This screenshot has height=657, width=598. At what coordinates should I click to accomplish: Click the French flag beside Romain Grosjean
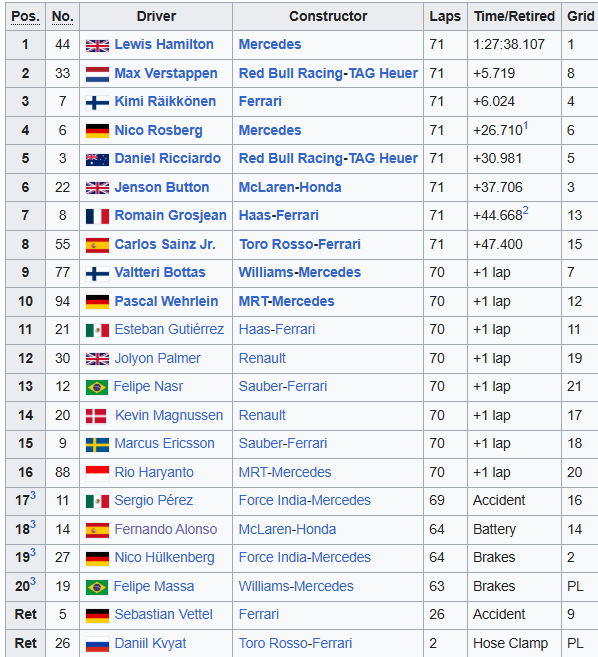97,216
